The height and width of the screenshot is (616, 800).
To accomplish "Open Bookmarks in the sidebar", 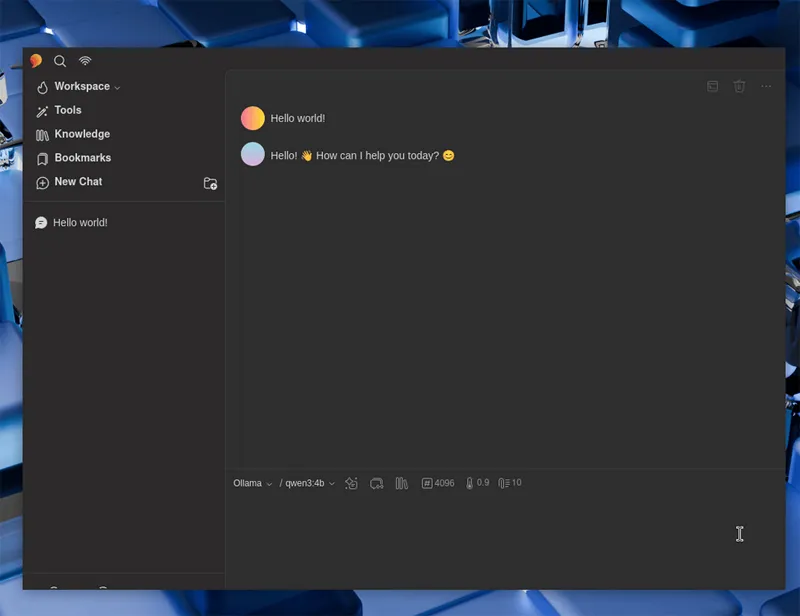I will click(x=84, y=158).
